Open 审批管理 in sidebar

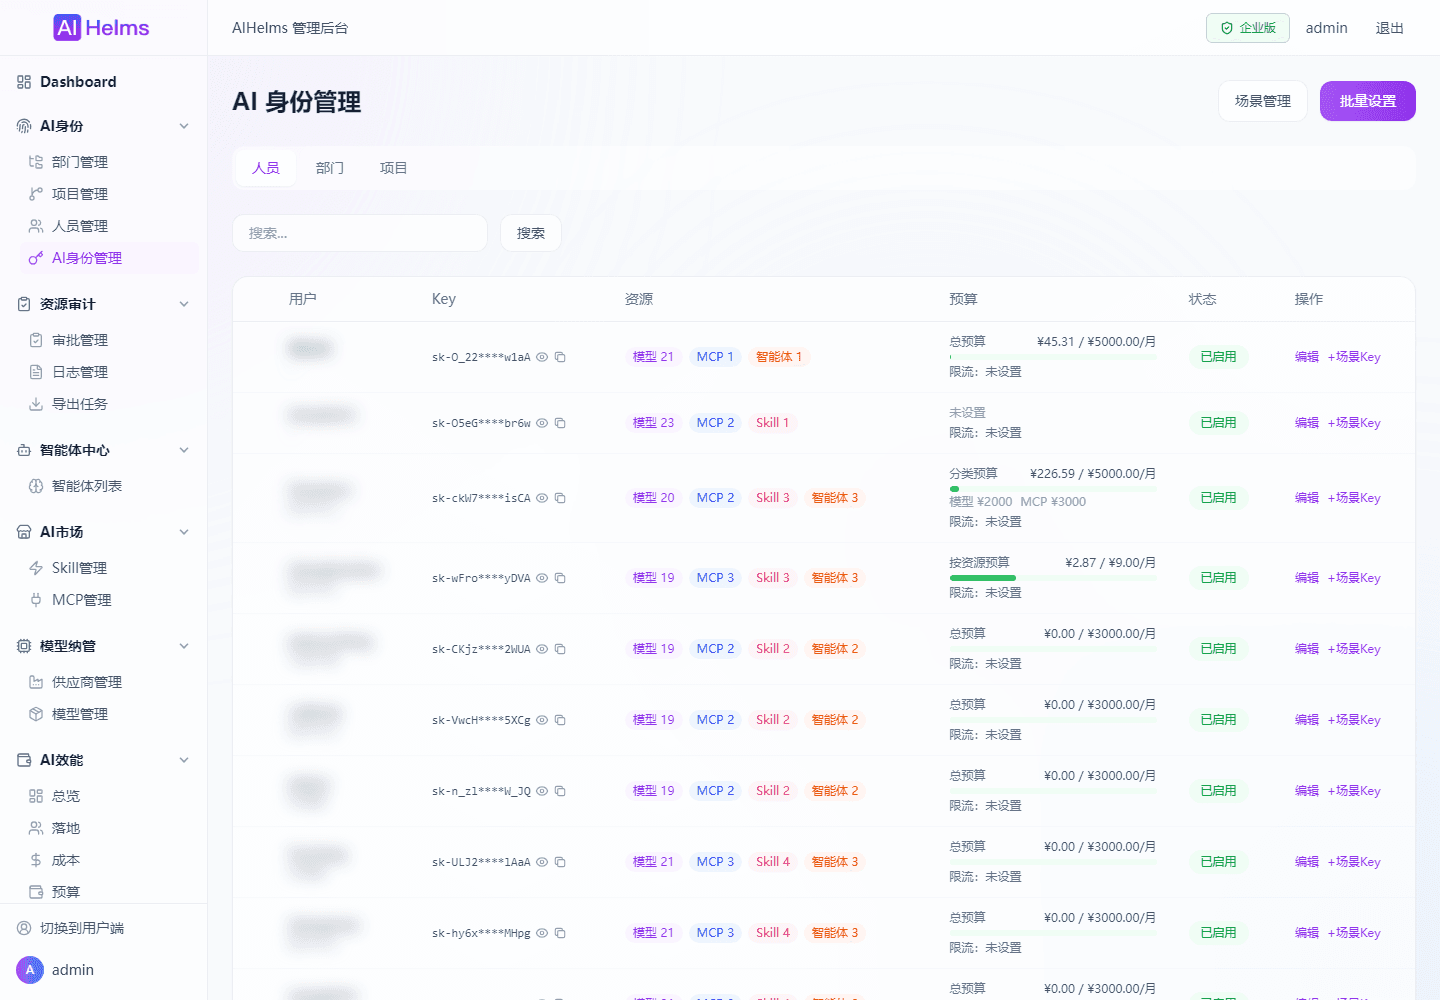coord(109,340)
